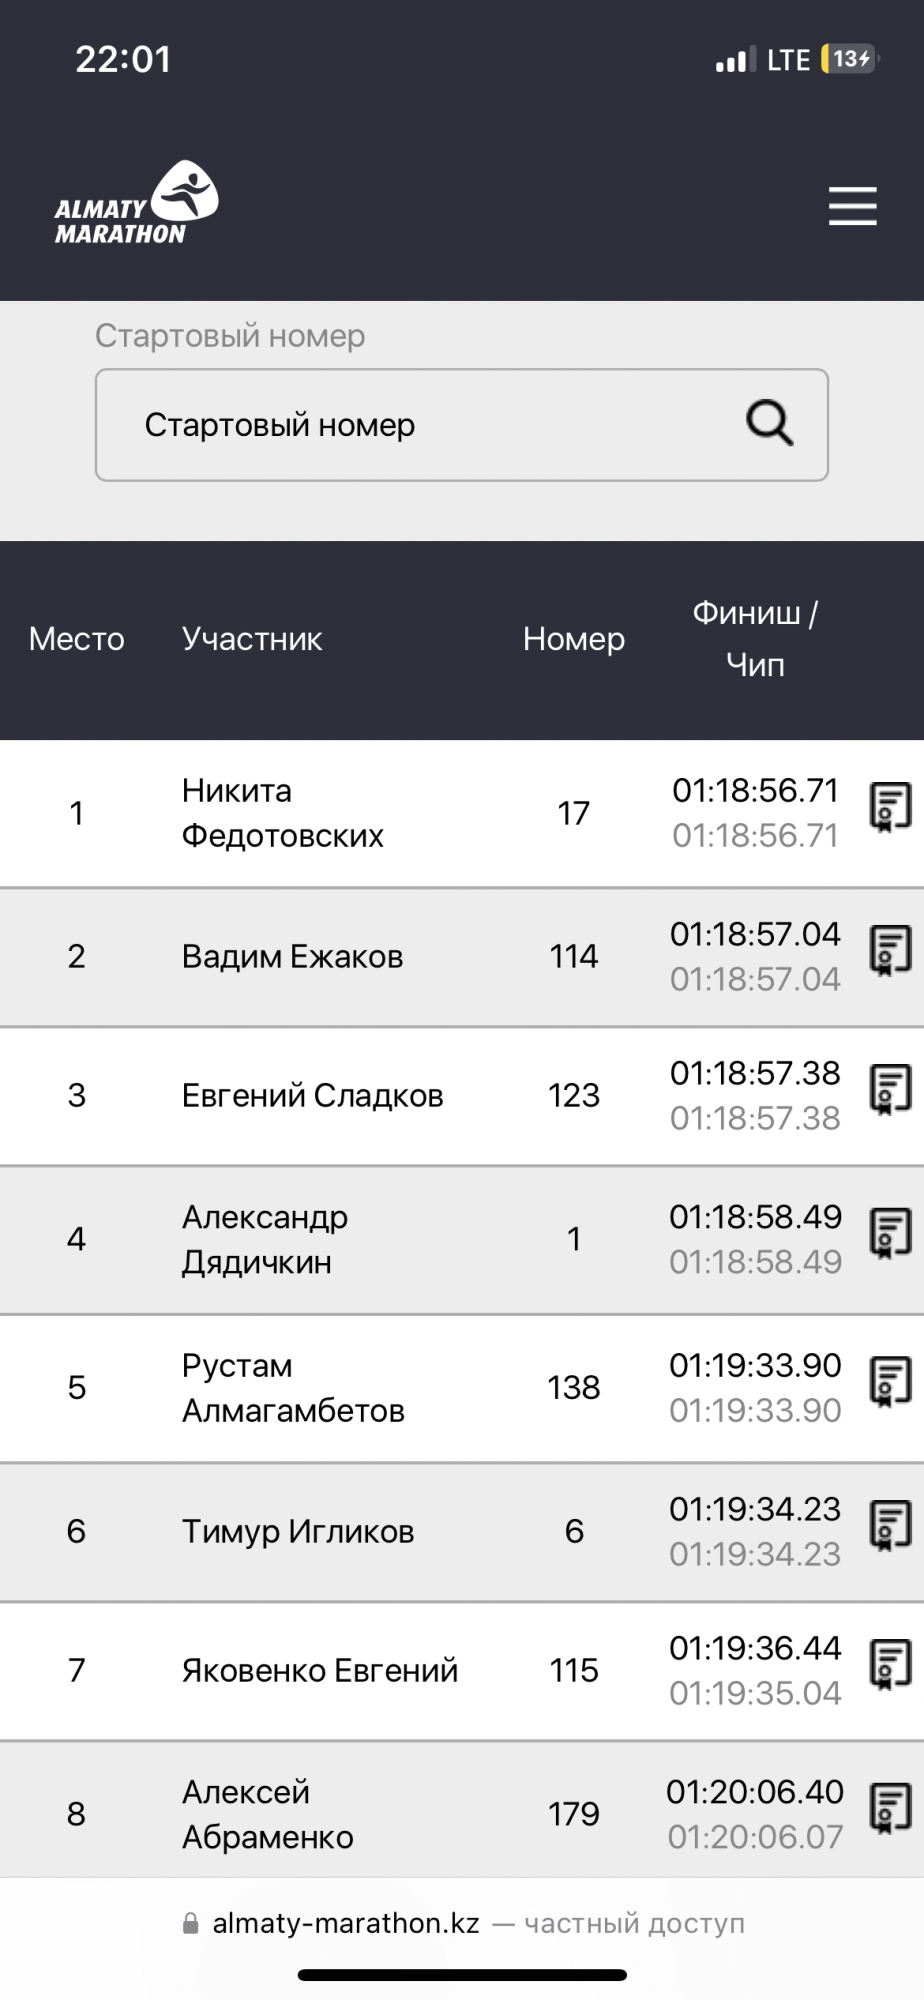The height and width of the screenshot is (2000, 924).
Task: View certificate for Алексей Абраменко
Action: [x=890, y=1808]
